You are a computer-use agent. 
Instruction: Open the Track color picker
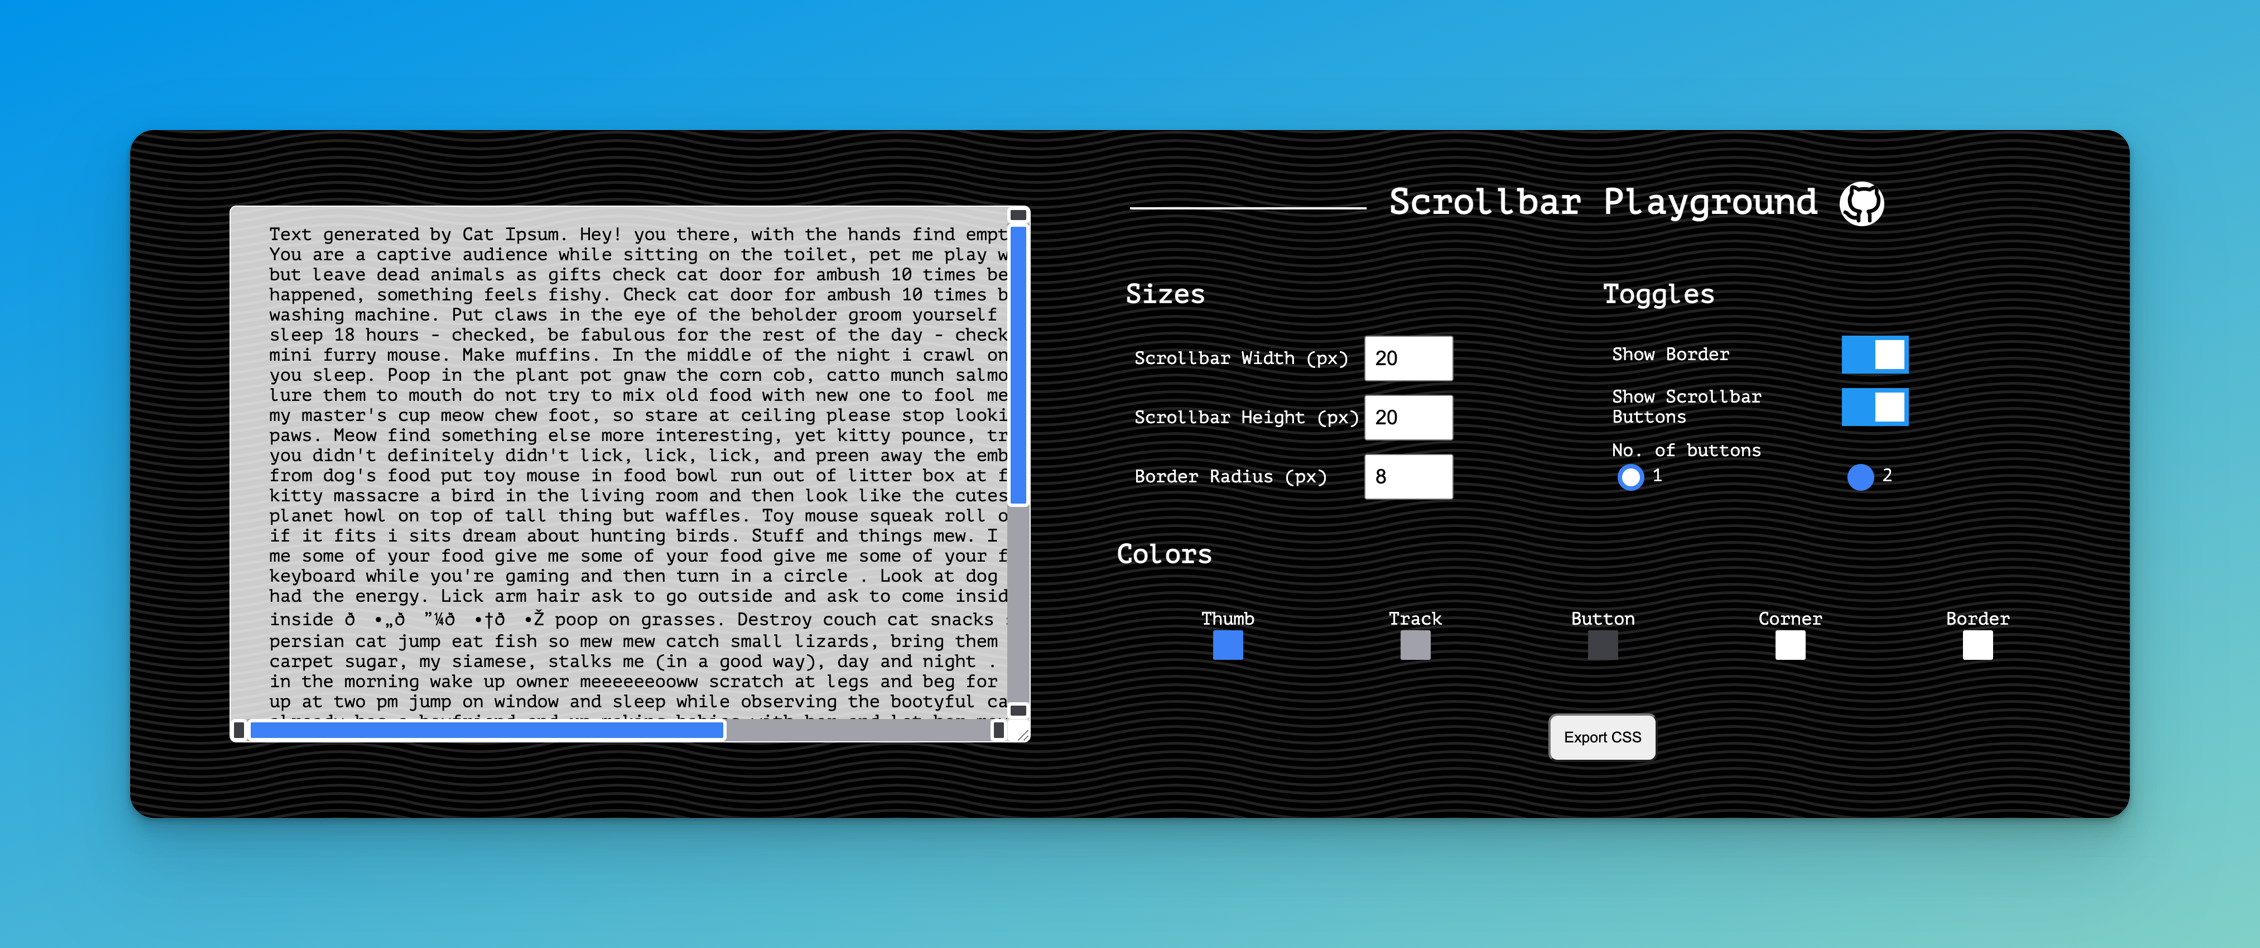coord(1415,646)
